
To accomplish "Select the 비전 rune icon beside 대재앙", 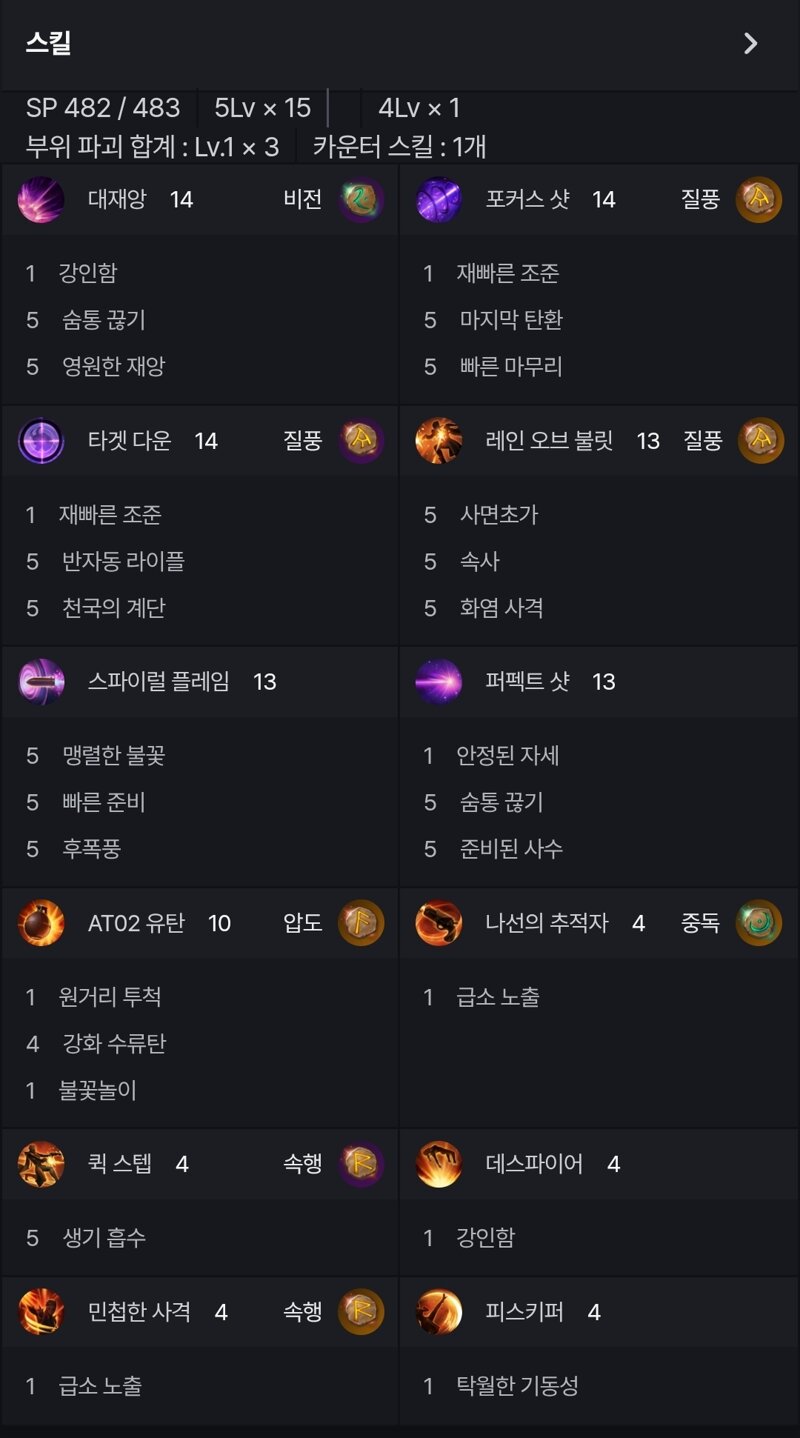I will (361, 199).
